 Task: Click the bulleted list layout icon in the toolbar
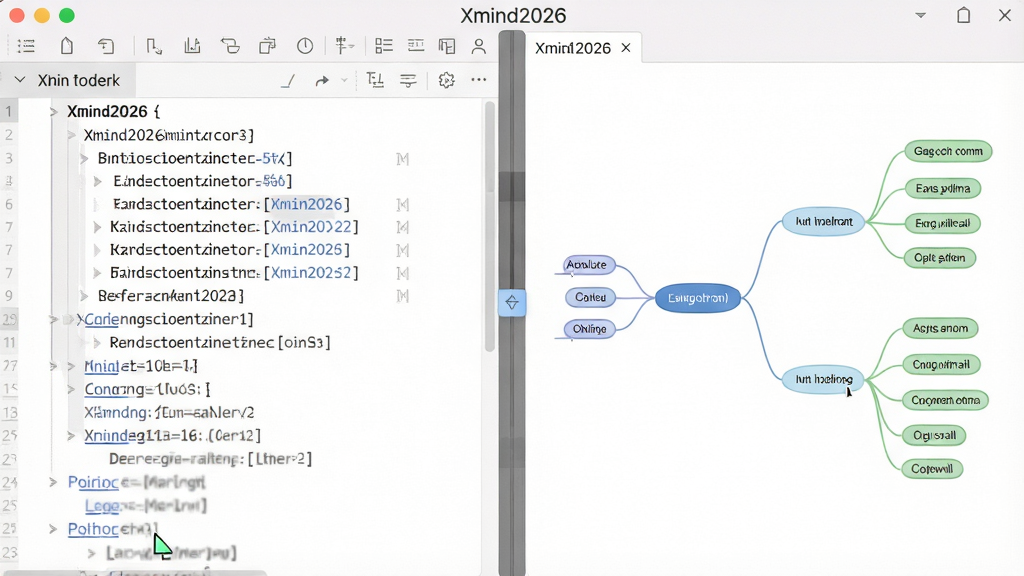point(384,46)
